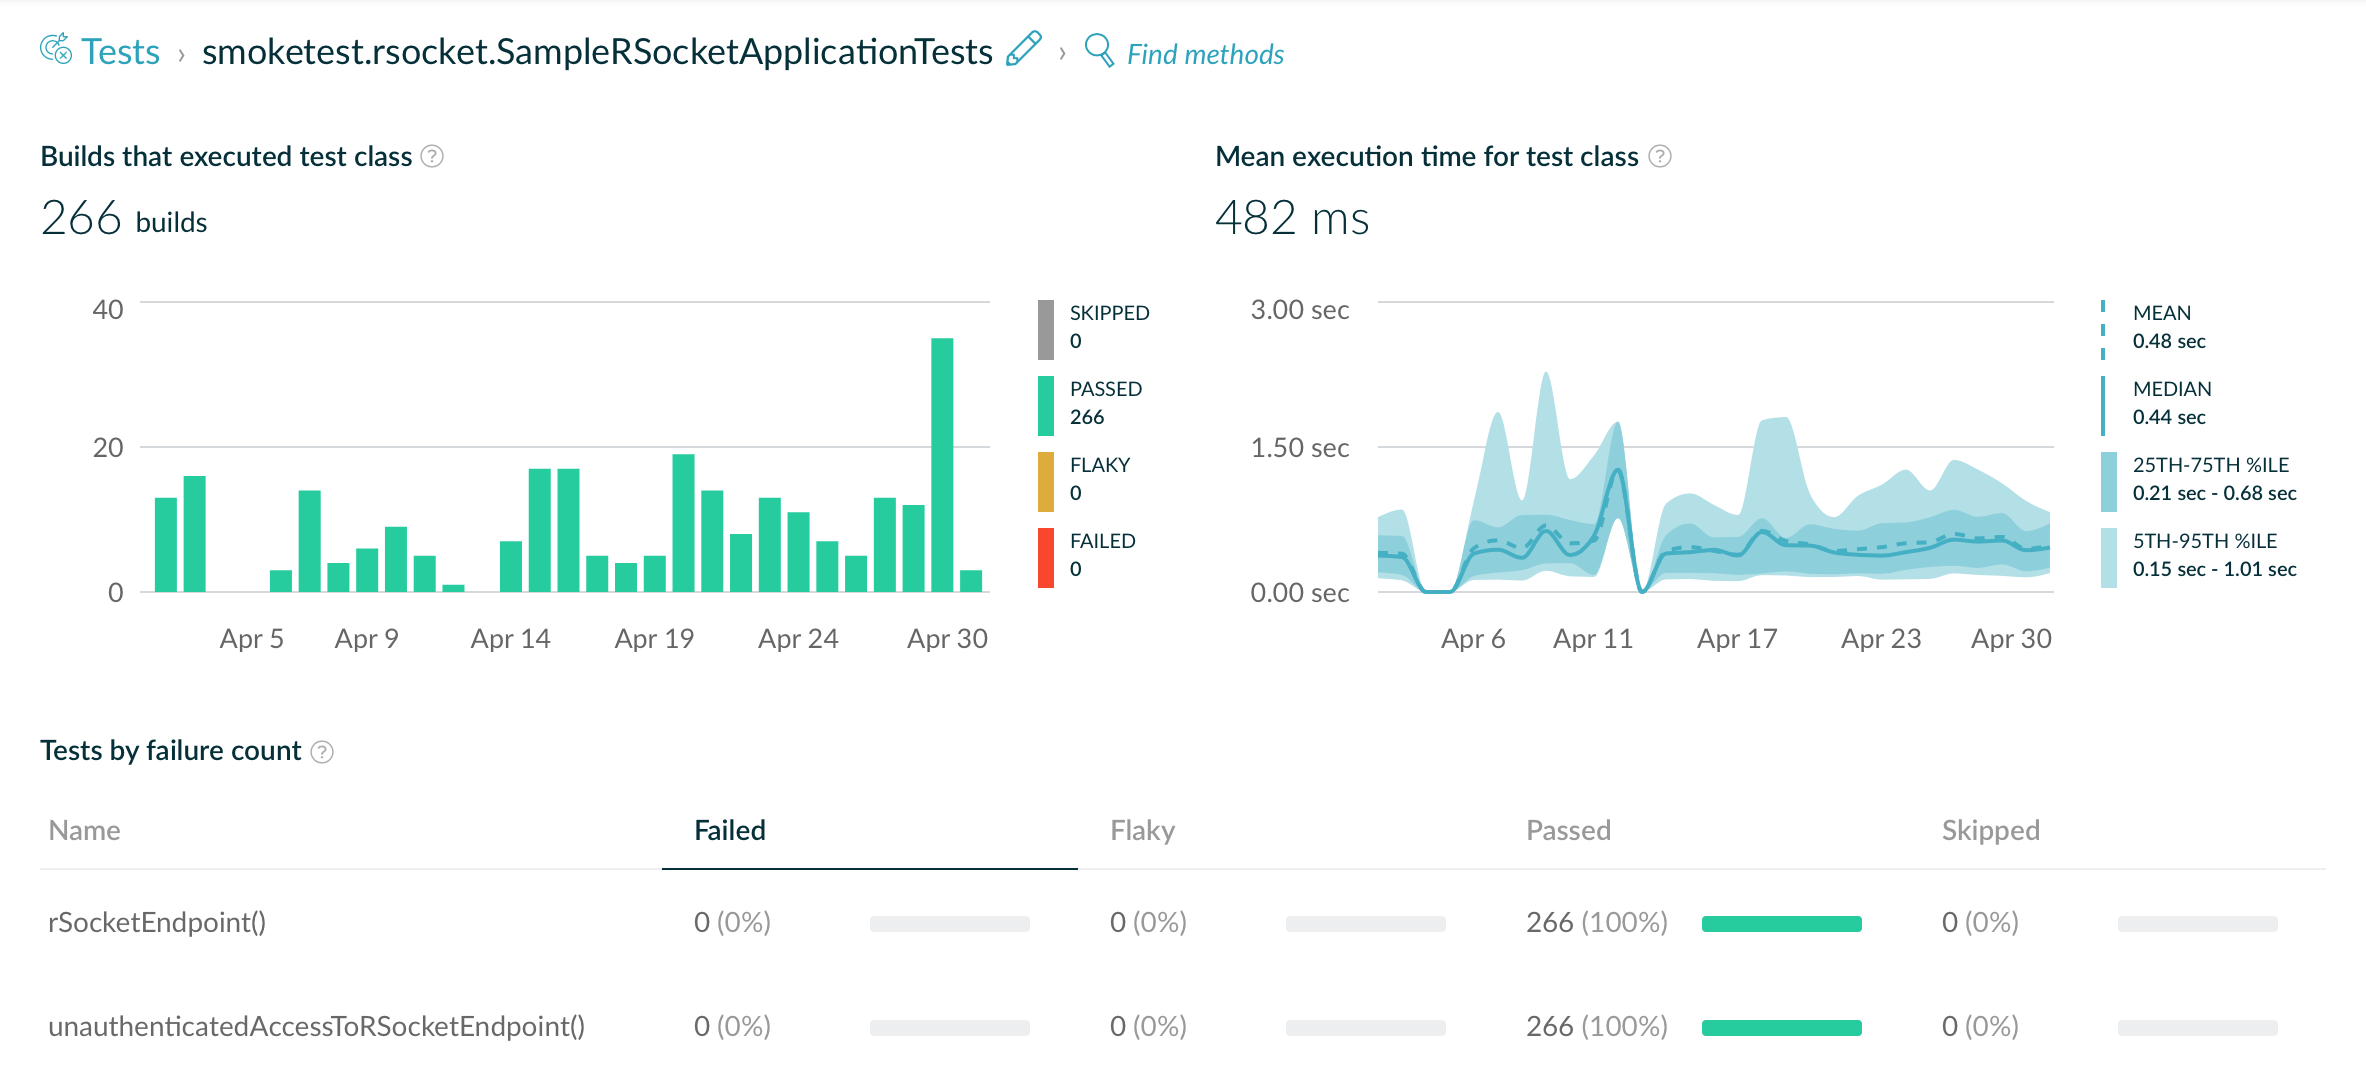Click the "3.00 sec" y-axis label
Image resolution: width=2366 pixels, height=1084 pixels.
1300,310
